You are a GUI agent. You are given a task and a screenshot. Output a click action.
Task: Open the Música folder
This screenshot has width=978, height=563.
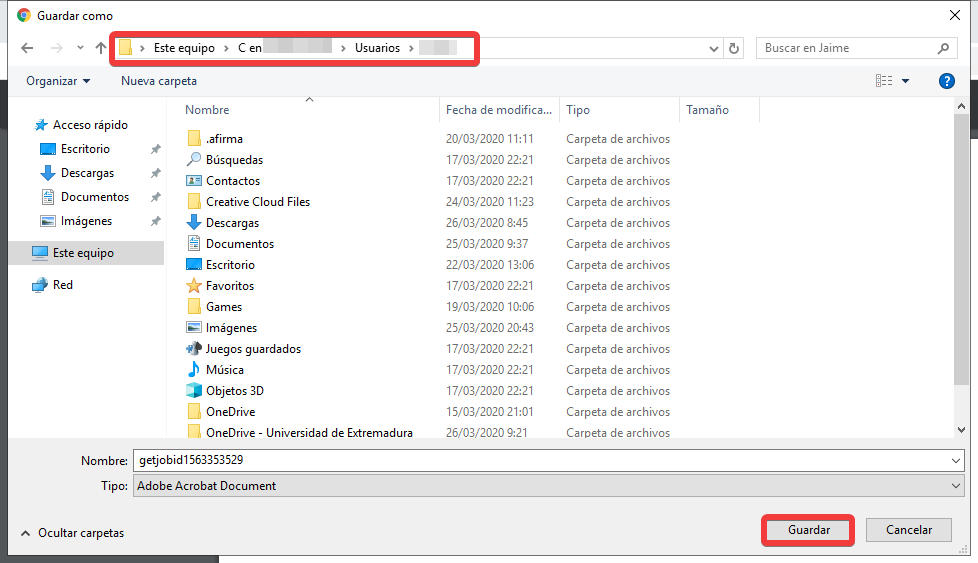pos(224,370)
